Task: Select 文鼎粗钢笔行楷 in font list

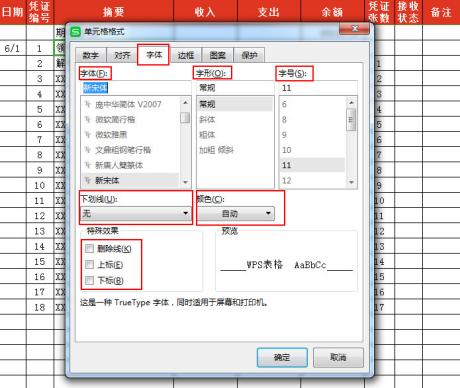Action: pyautogui.click(x=130, y=150)
